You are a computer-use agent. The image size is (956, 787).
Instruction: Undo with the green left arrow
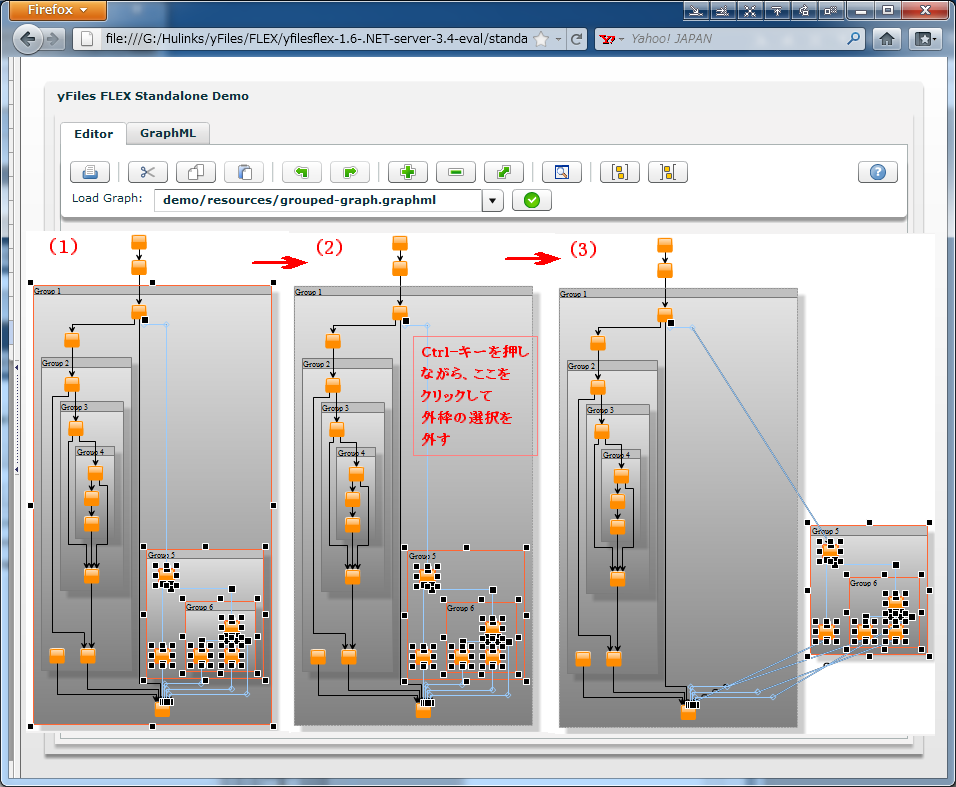[x=302, y=173]
